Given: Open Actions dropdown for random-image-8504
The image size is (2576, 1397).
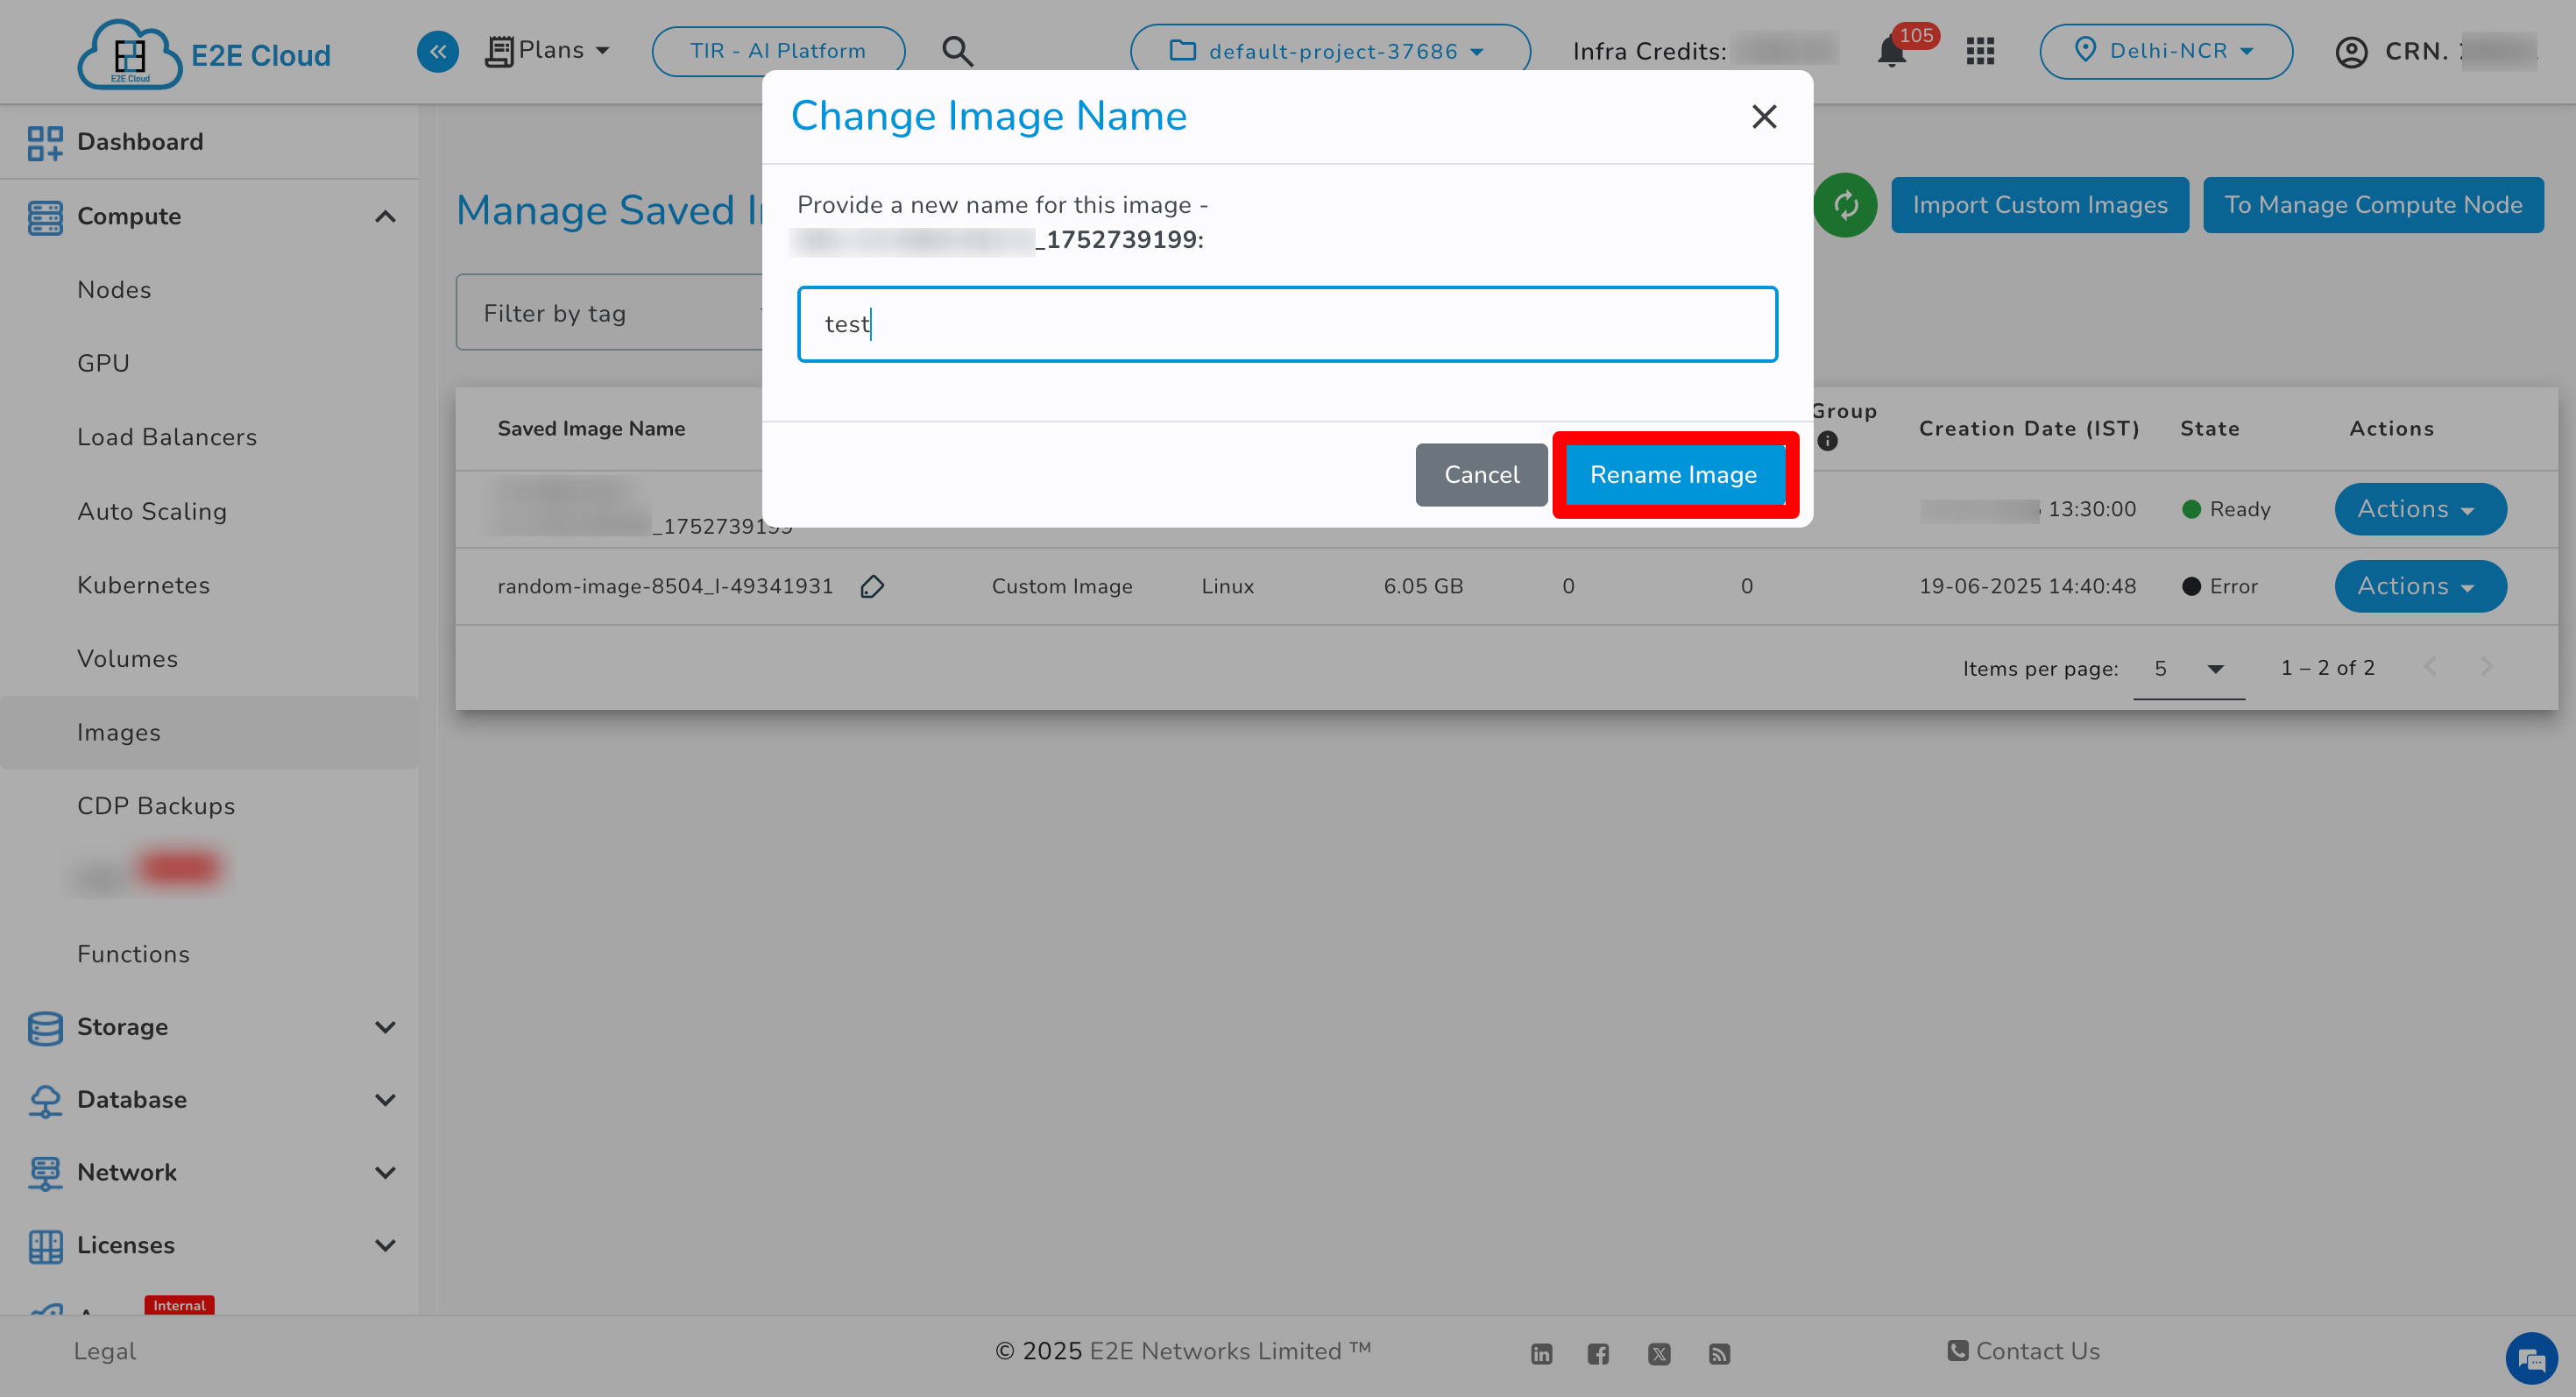Looking at the screenshot, I should click(2420, 586).
